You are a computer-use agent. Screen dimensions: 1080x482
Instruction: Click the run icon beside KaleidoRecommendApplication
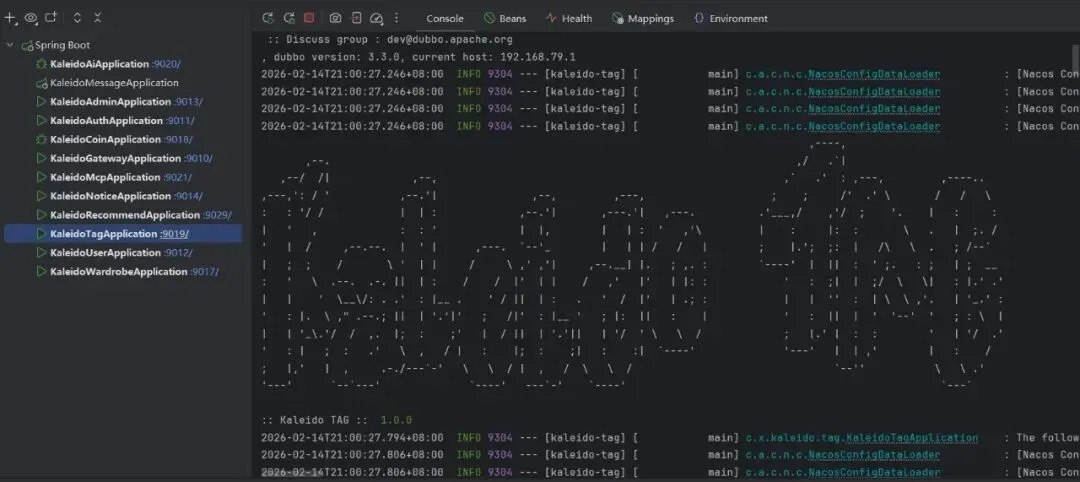tap(41, 215)
